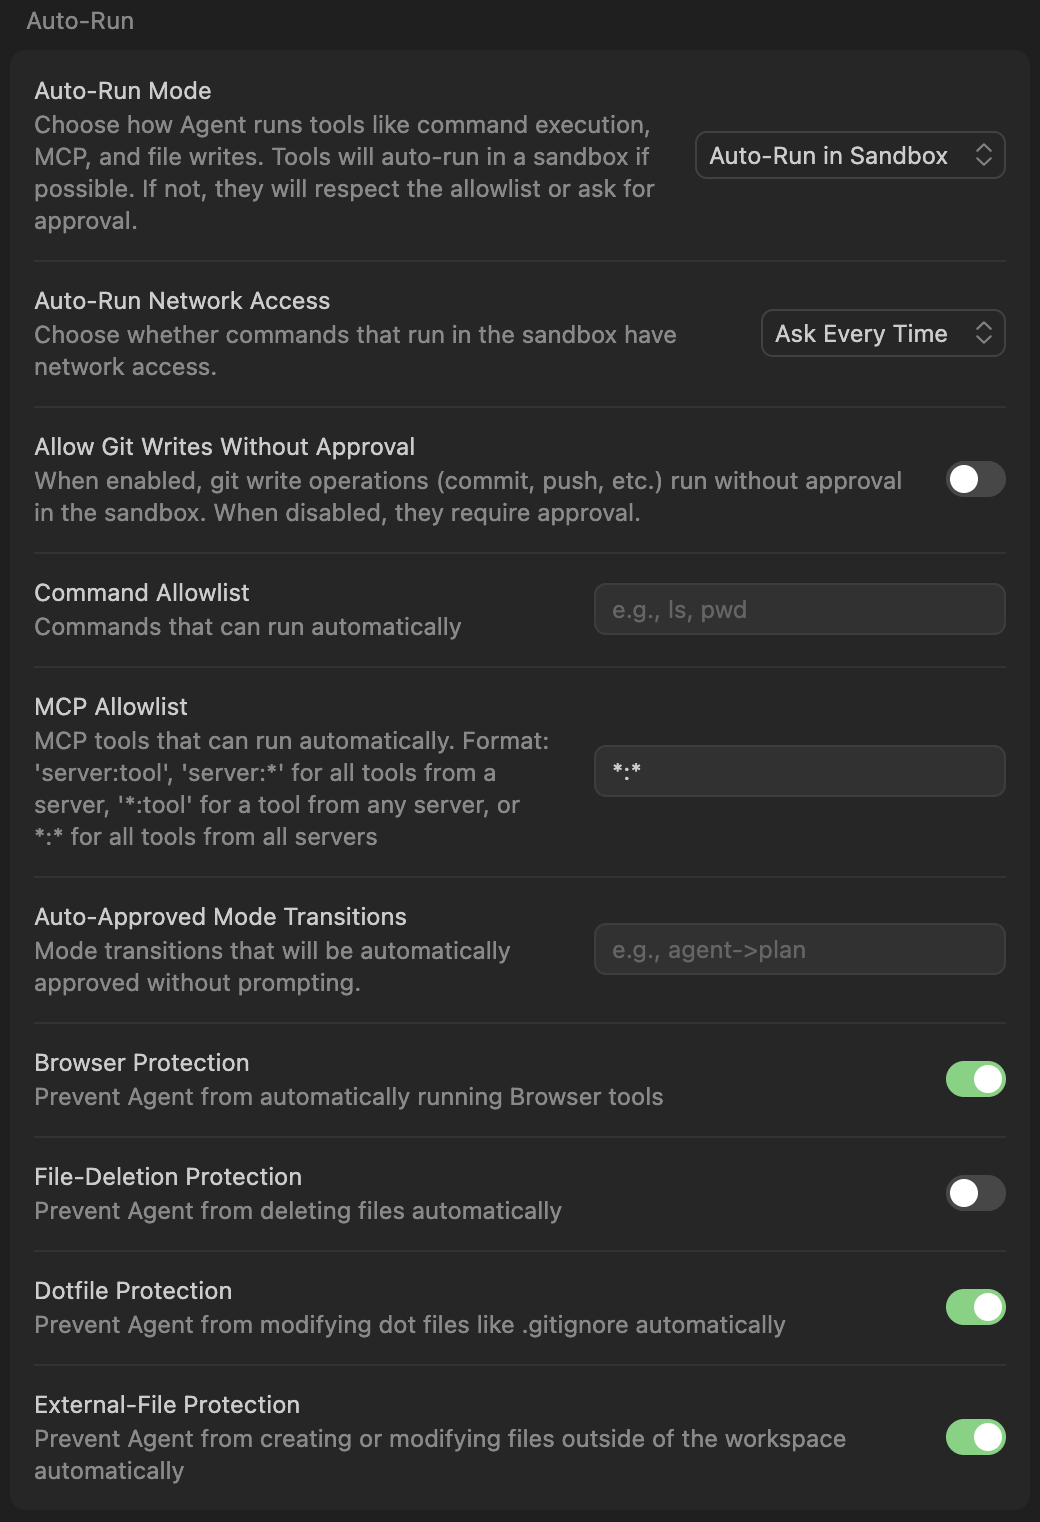
Task: Click the Command Allowlist setting title
Action: click(x=142, y=593)
